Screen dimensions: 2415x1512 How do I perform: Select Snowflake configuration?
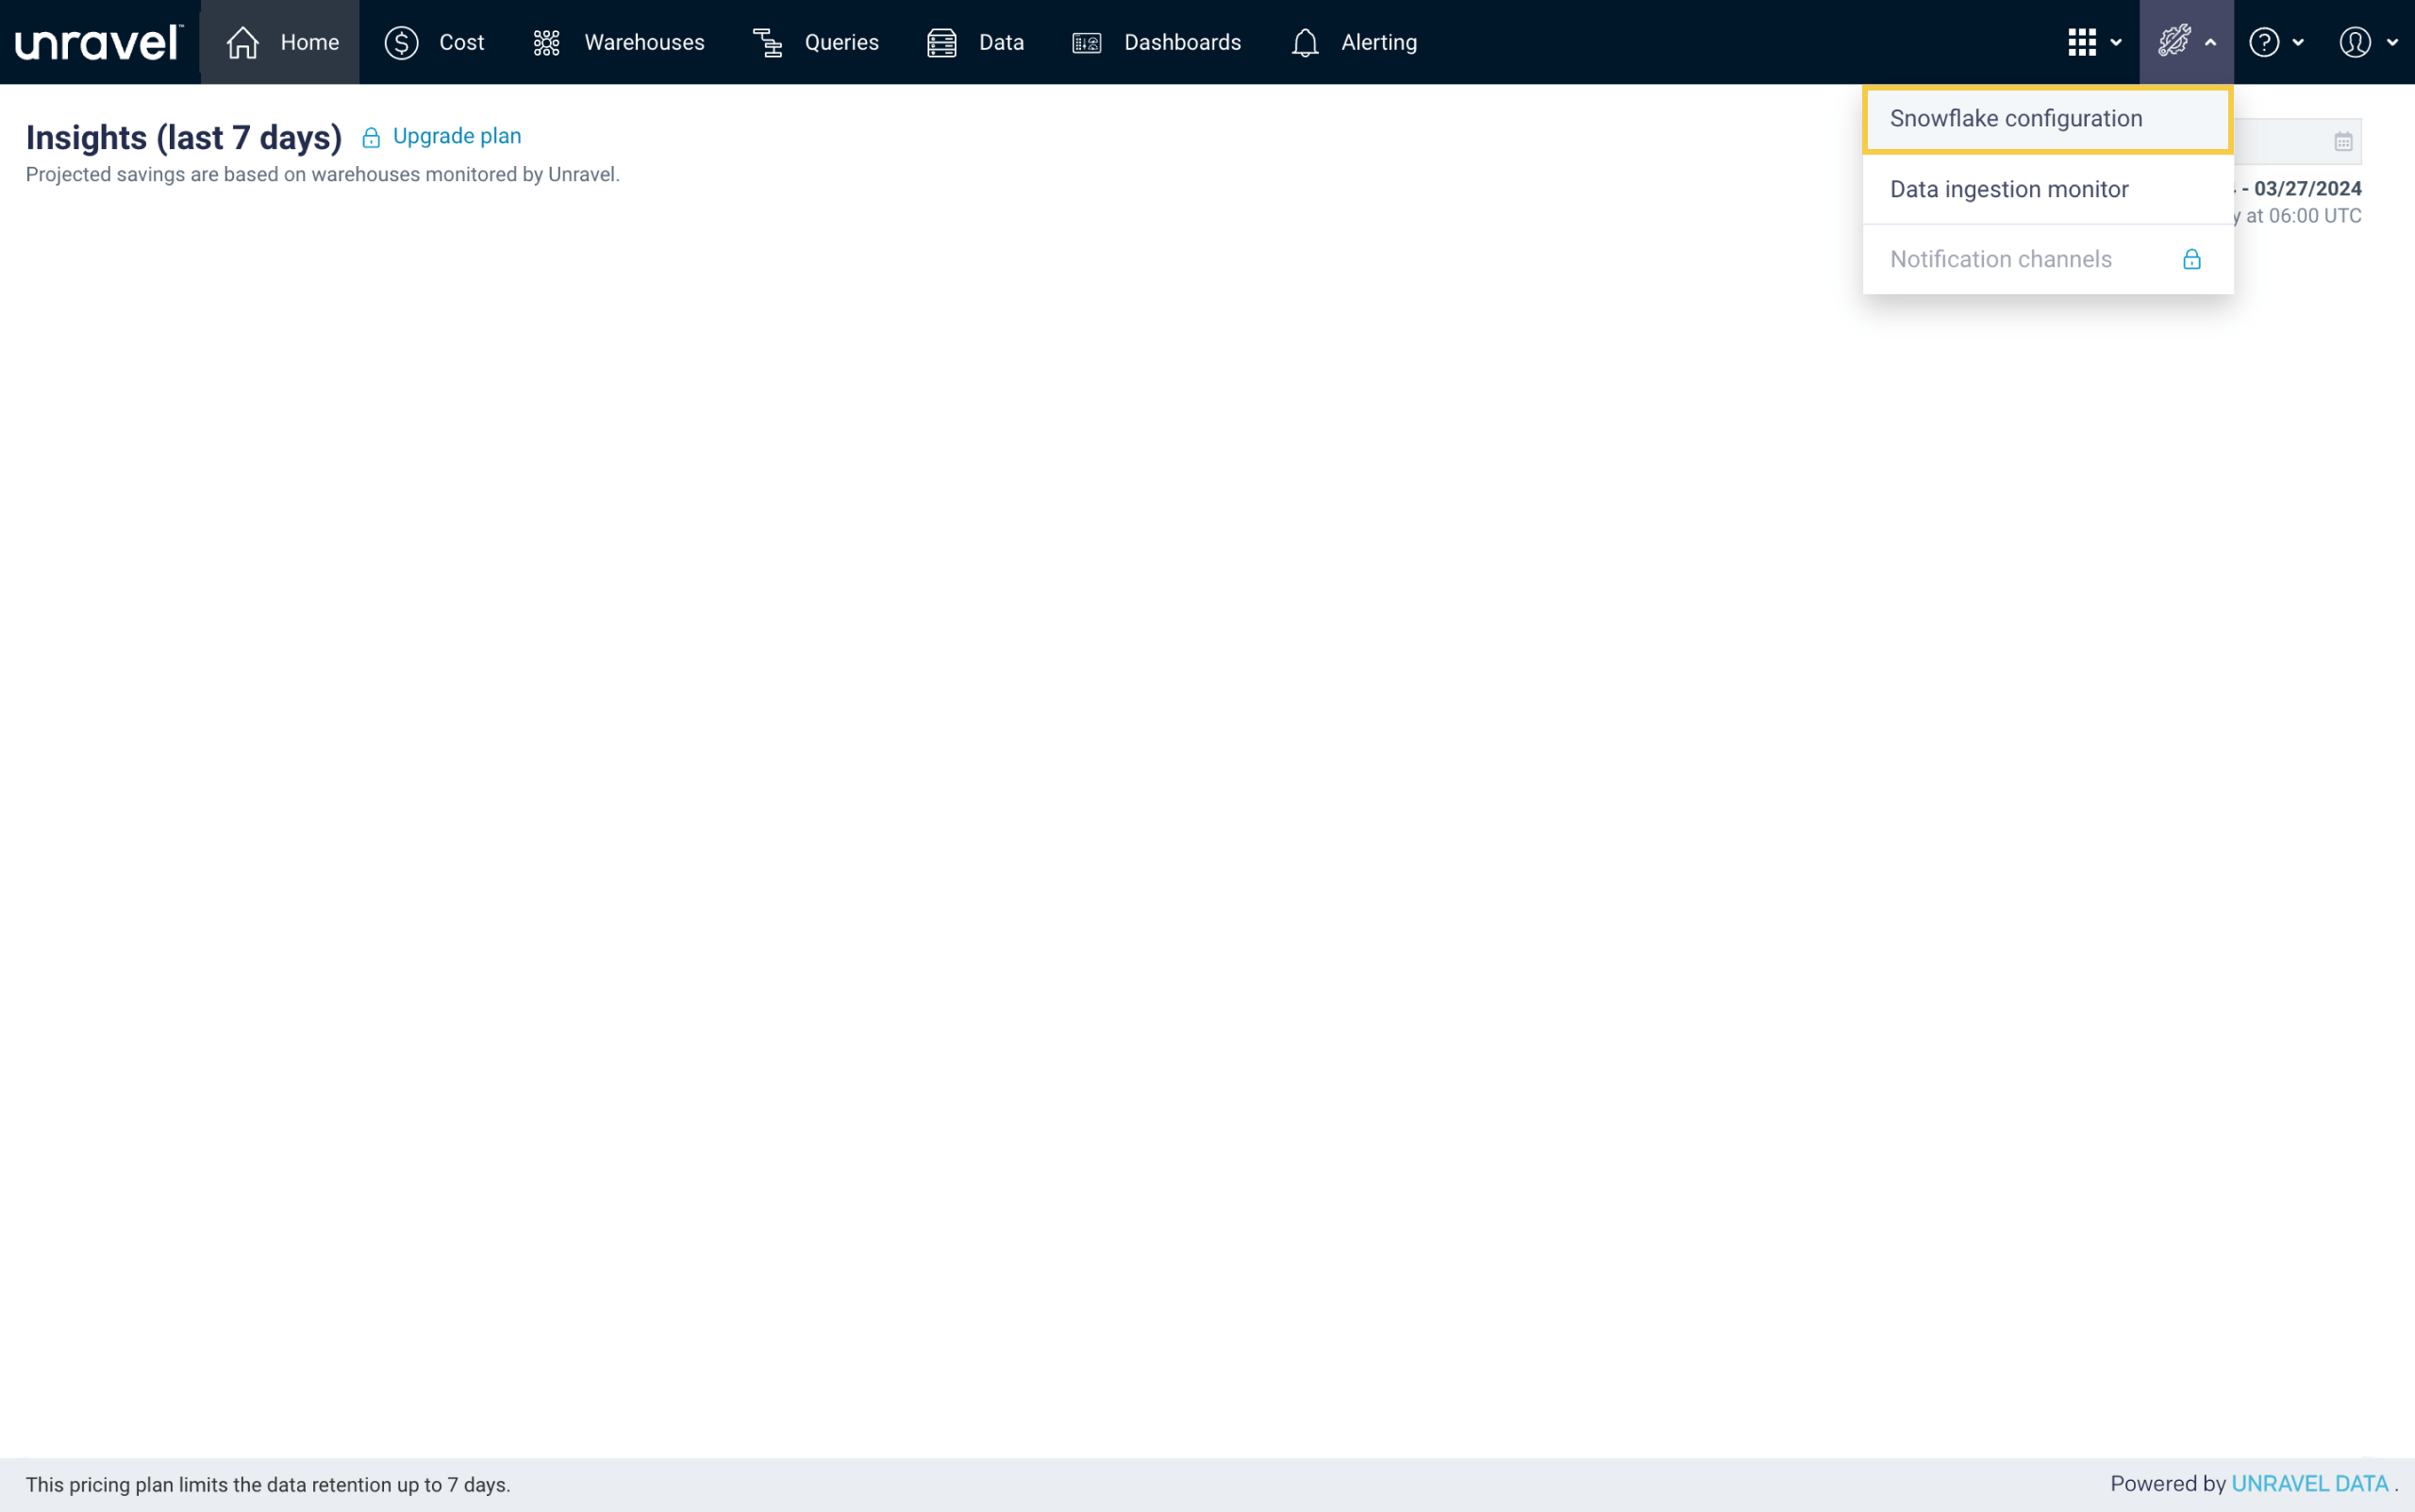pos(2015,119)
